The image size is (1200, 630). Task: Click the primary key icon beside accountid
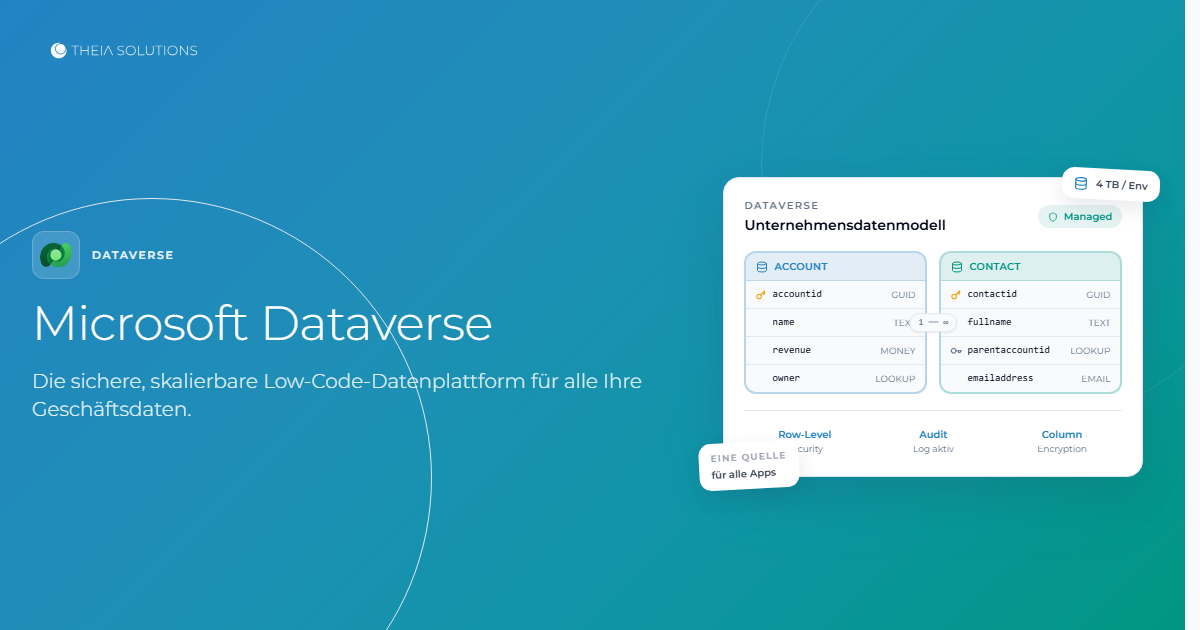761,295
